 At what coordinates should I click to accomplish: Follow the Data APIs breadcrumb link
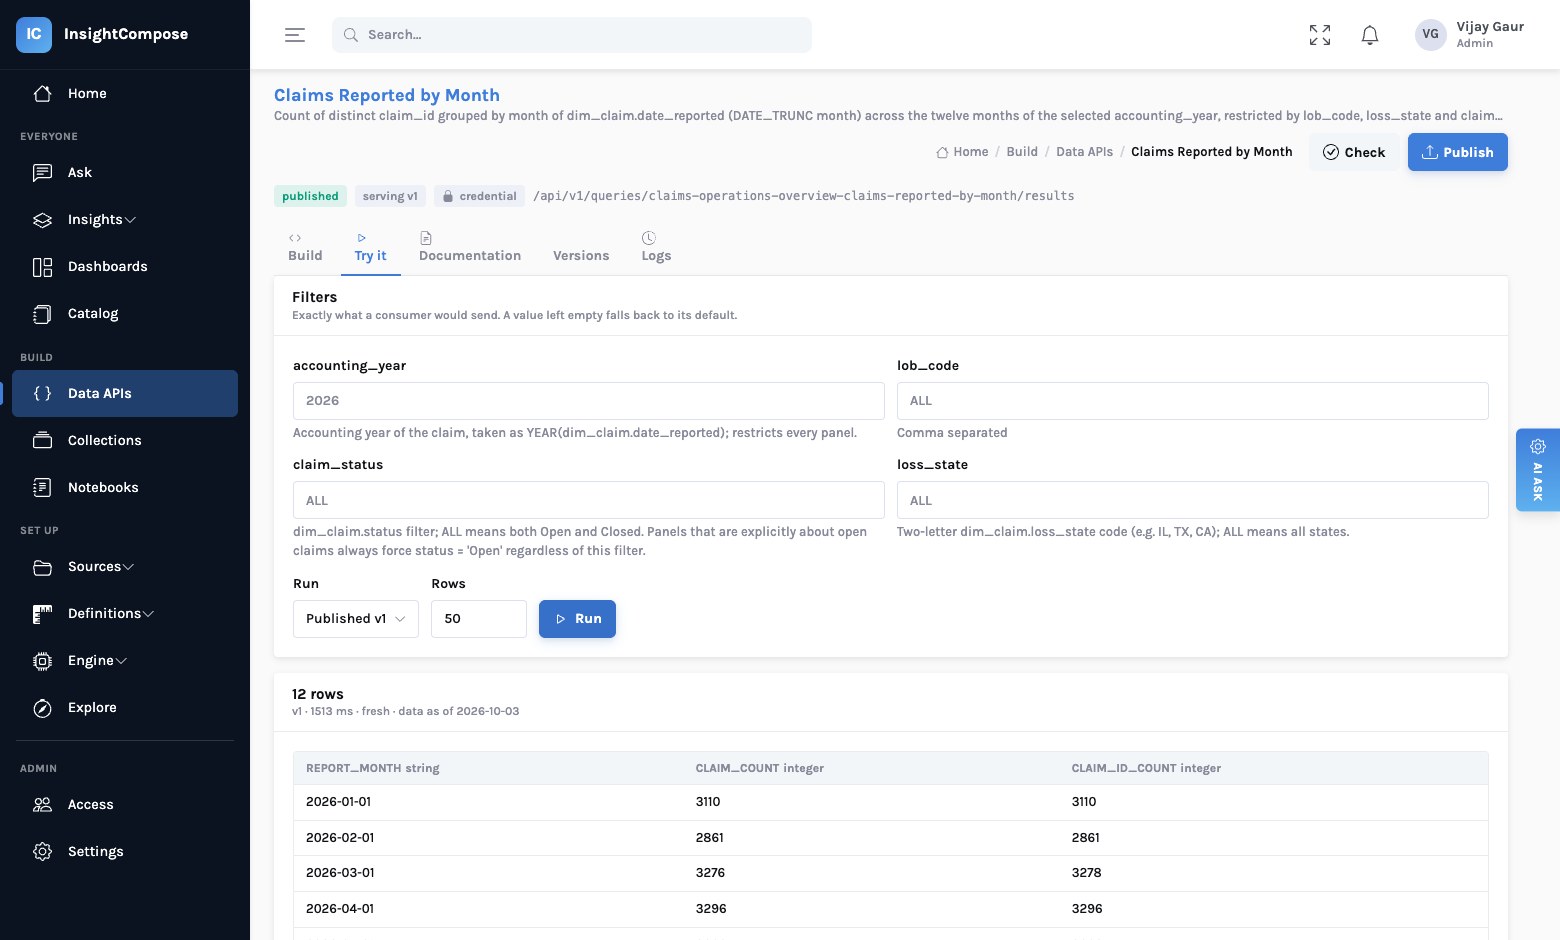[x=1084, y=152]
